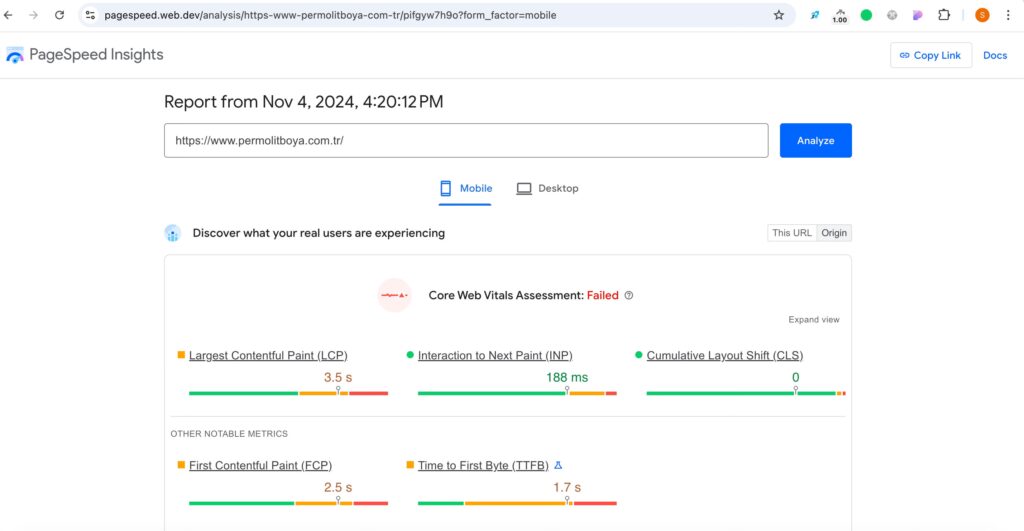Switch to the Desktop tab
Viewport: 1024px width, 531px height.
tap(547, 189)
